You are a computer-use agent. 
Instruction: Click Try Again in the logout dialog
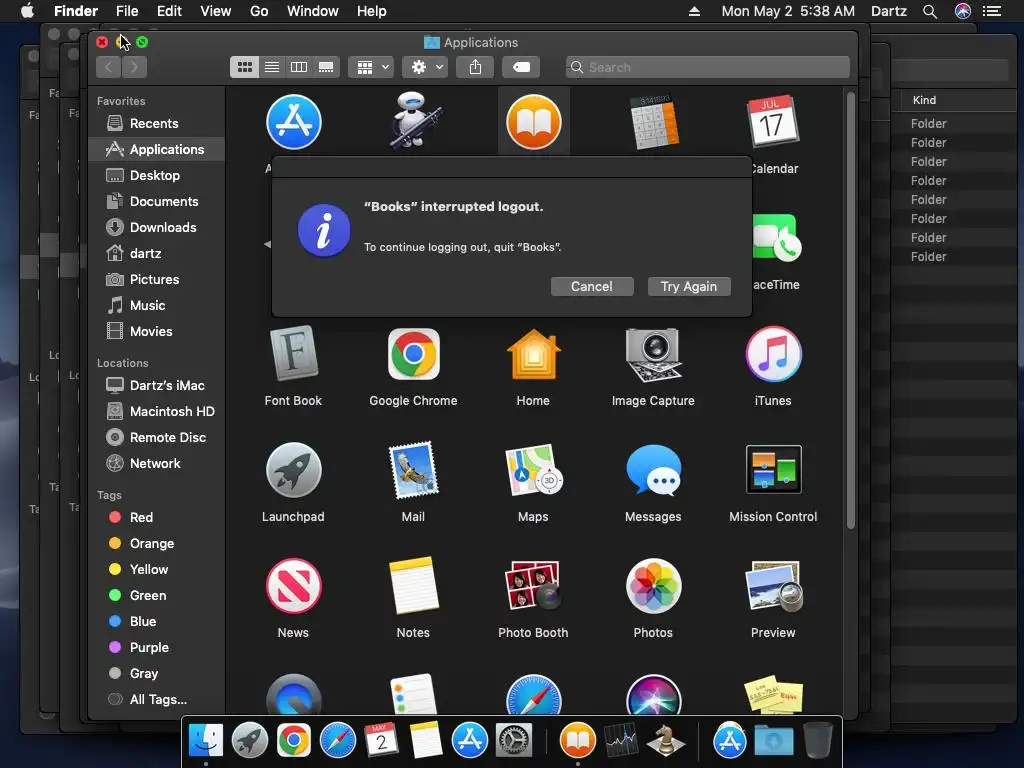click(689, 286)
